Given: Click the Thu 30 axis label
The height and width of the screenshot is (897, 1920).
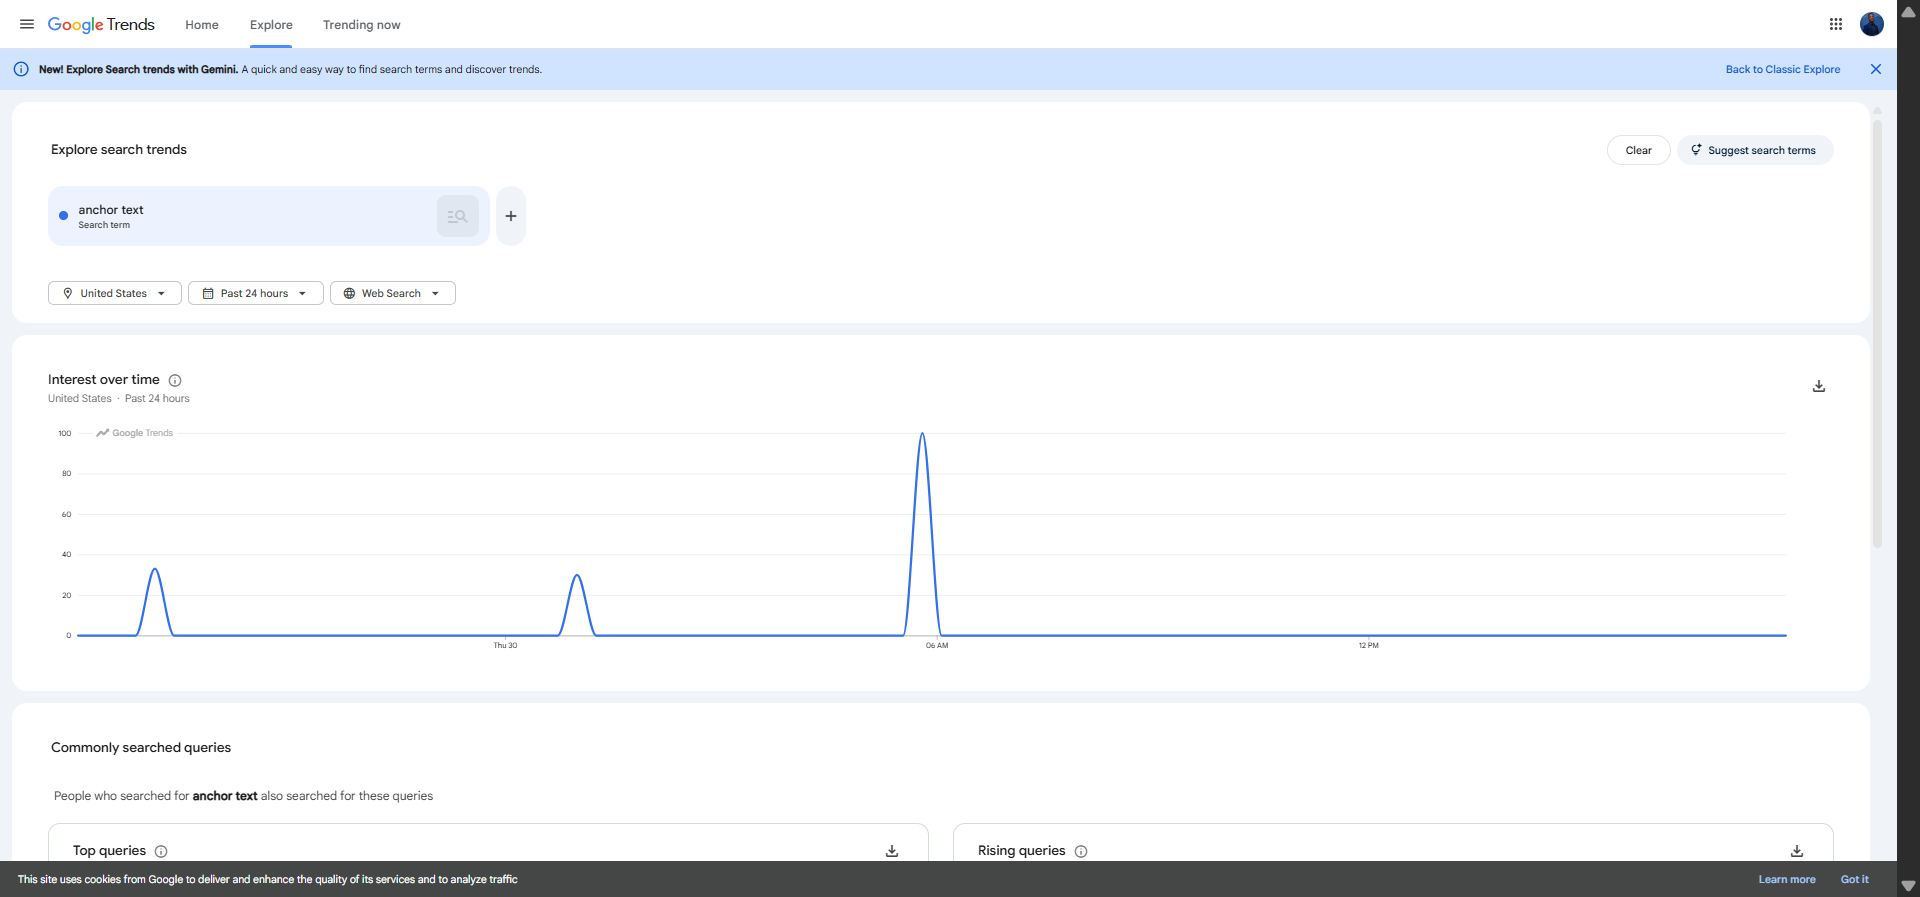Looking at the screenshot, I should tap(505, 646).
